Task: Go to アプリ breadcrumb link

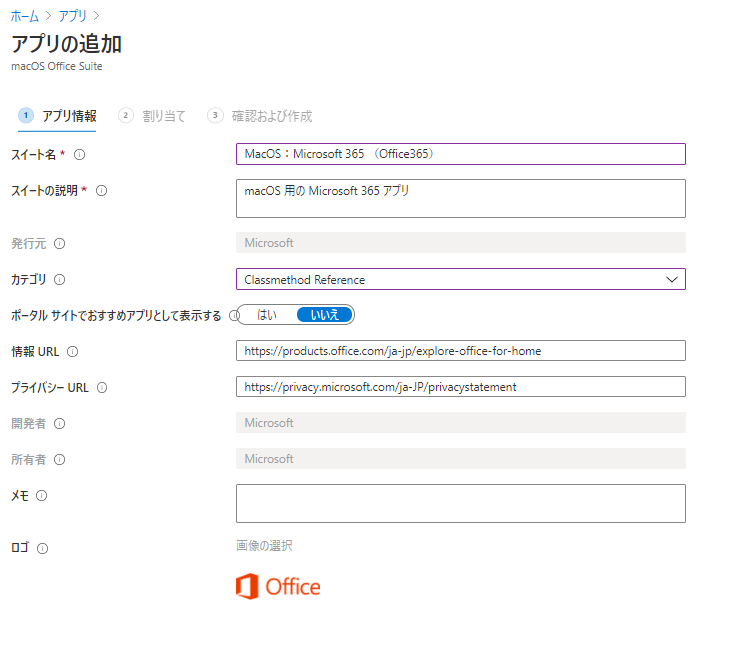Action: click(72, 16)
